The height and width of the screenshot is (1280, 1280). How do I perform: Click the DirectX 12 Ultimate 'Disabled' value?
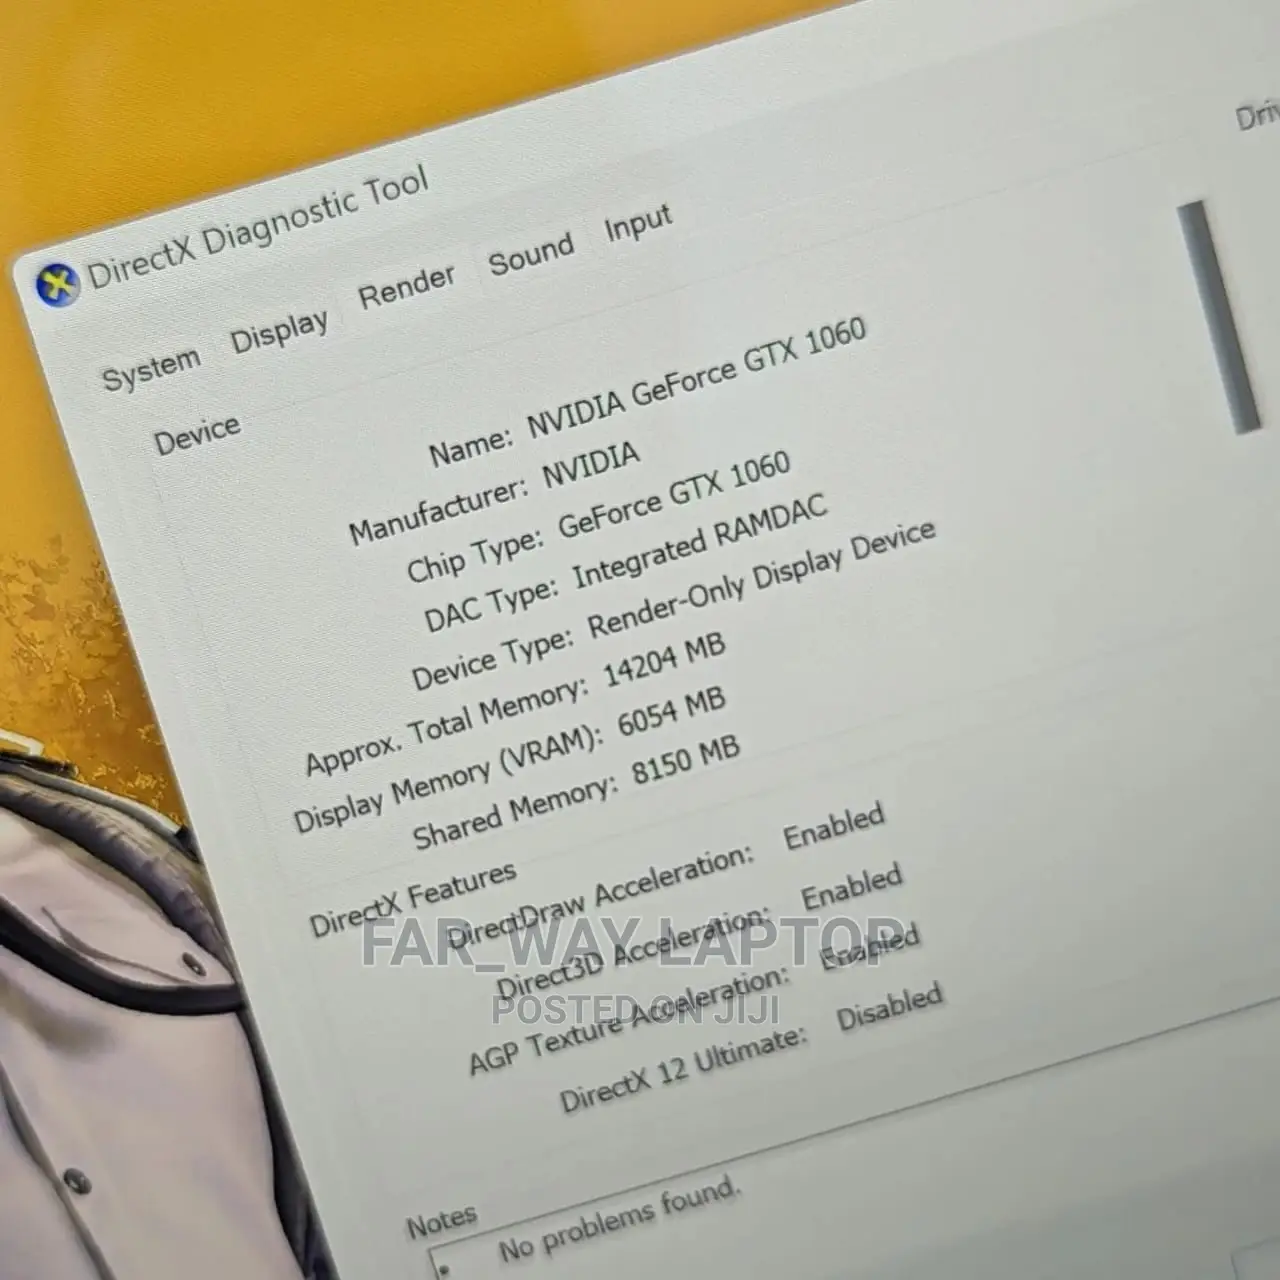(889, 1006)
